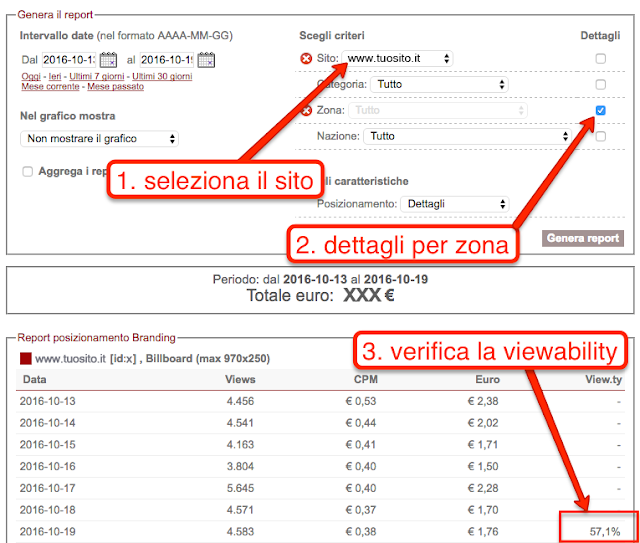Enable the Dettagli checkbox for Sito
The width and height of the screenshot is (640, 543).
[600, 59]
